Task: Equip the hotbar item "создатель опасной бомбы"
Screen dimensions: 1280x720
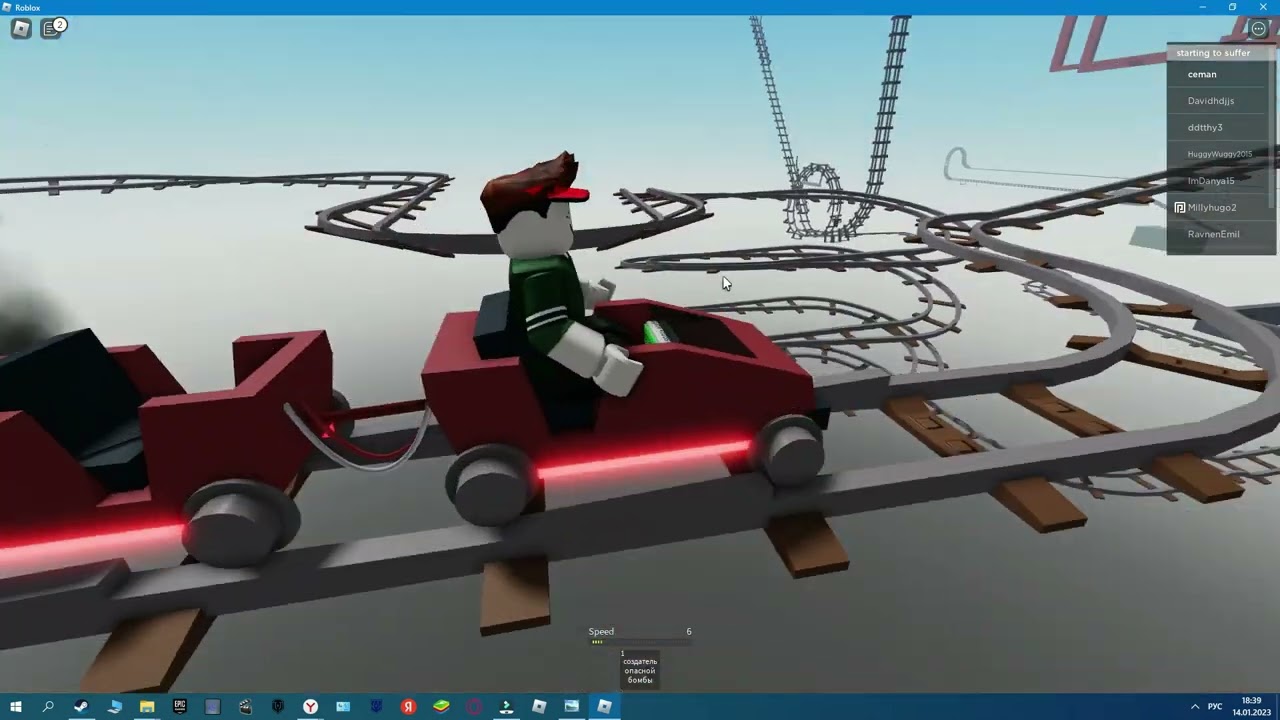Action: (x=640, y=670)
